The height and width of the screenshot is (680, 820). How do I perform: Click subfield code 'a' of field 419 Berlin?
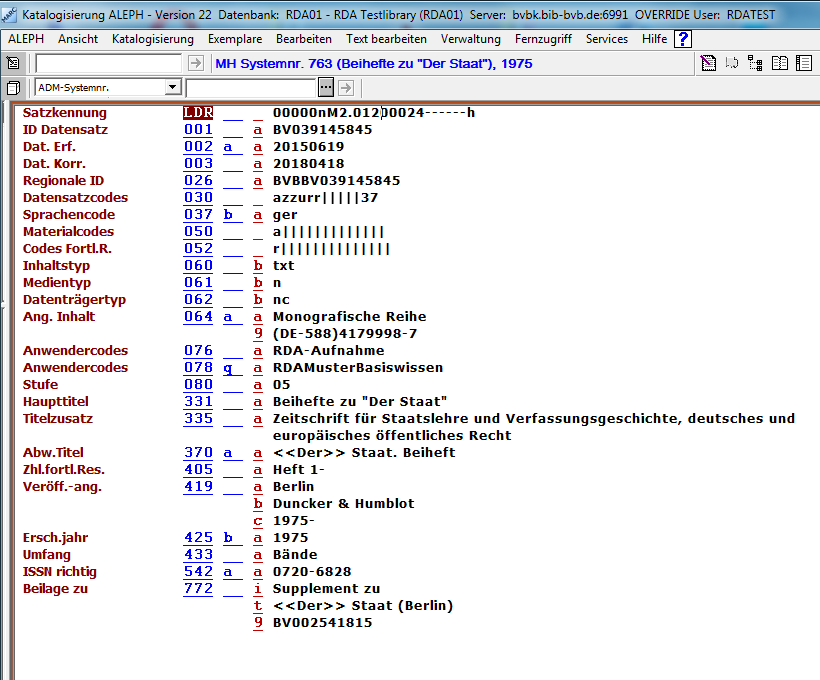tap(258, 486)
